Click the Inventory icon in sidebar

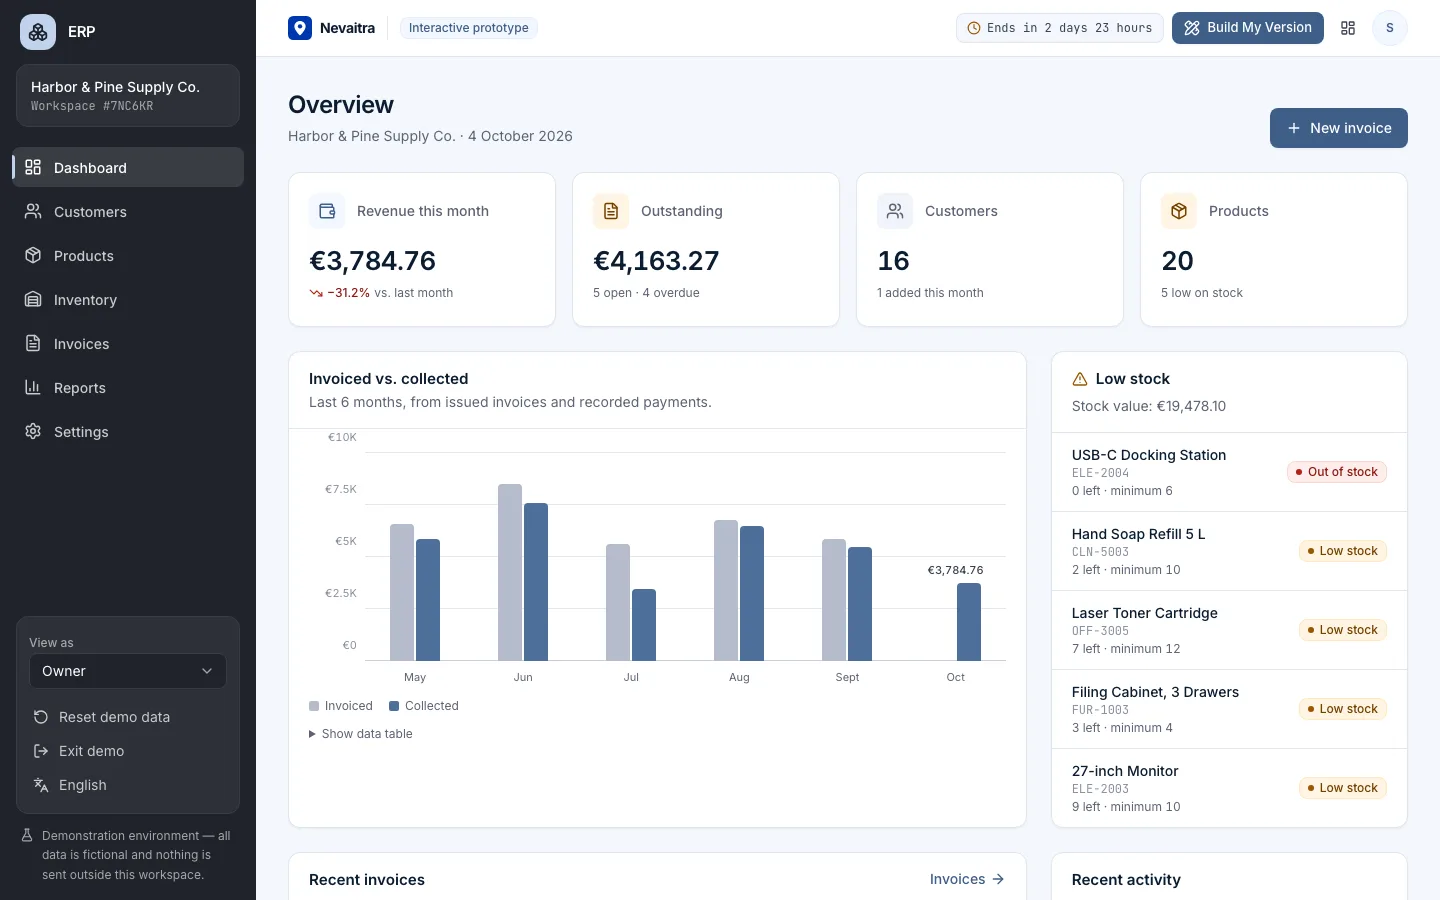(33, 299)
